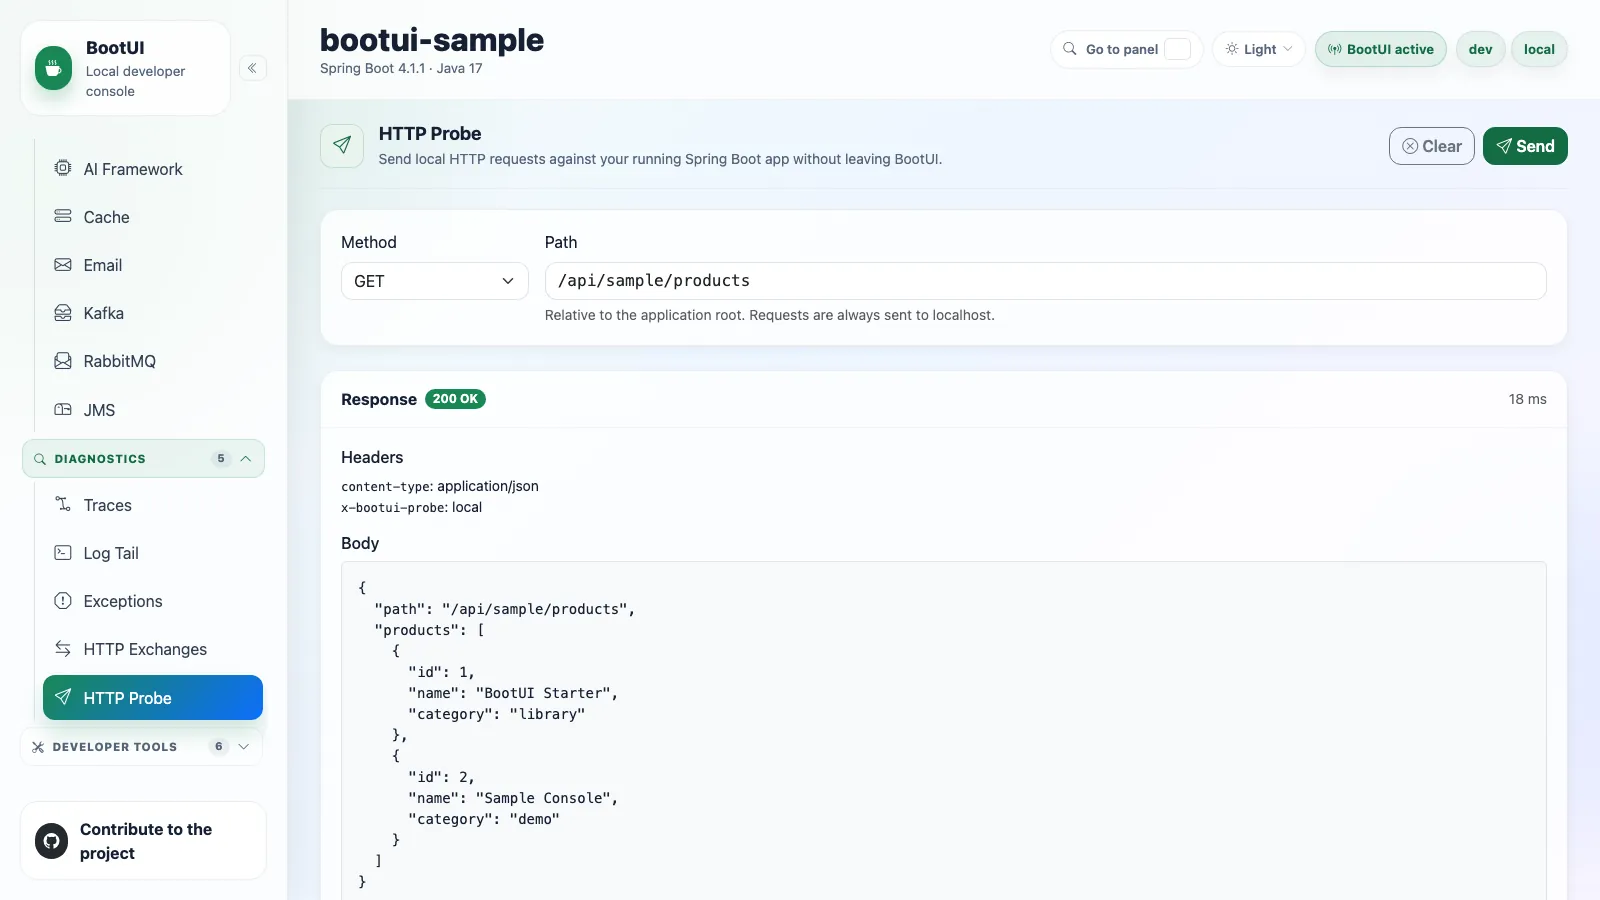Click the 200 OK status badge

tap(455, 399)
